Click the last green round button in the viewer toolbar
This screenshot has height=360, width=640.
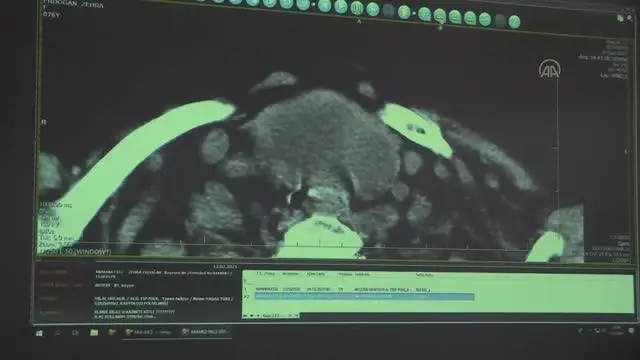(514, 22)
